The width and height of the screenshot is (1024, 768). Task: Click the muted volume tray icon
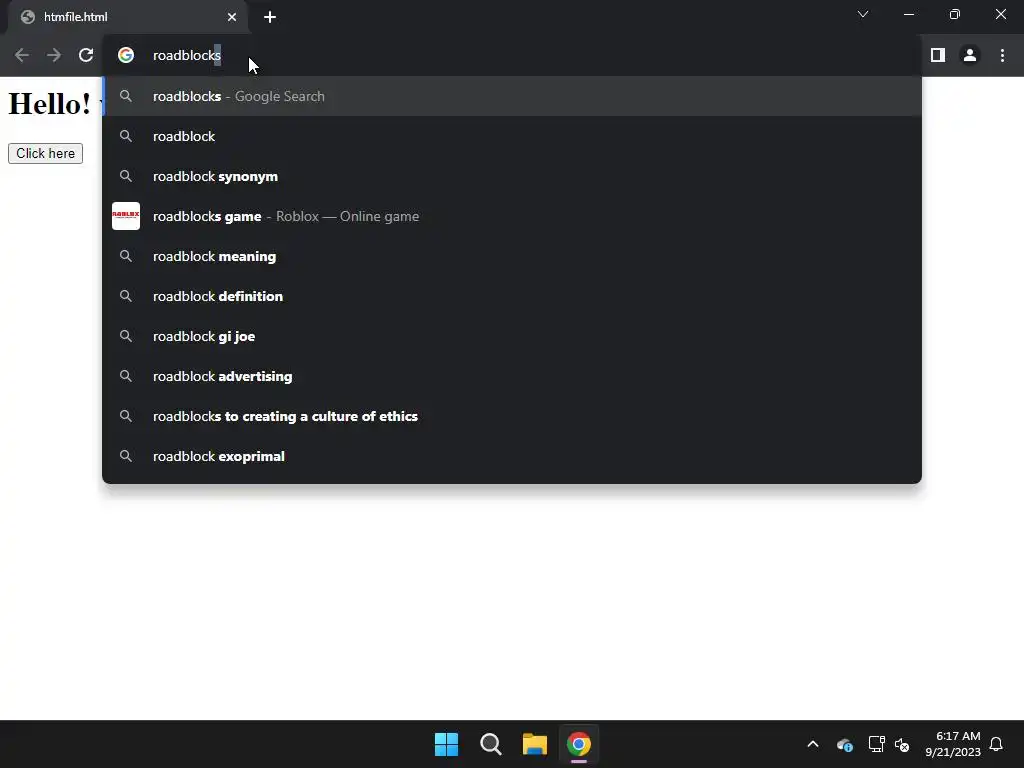click(x=902, y=744)
